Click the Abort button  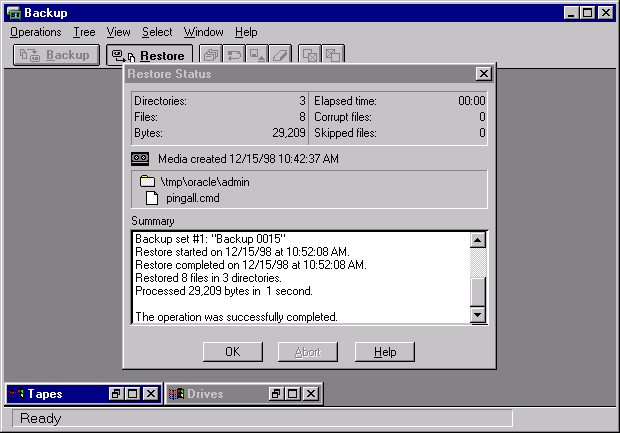click(308, 352)
